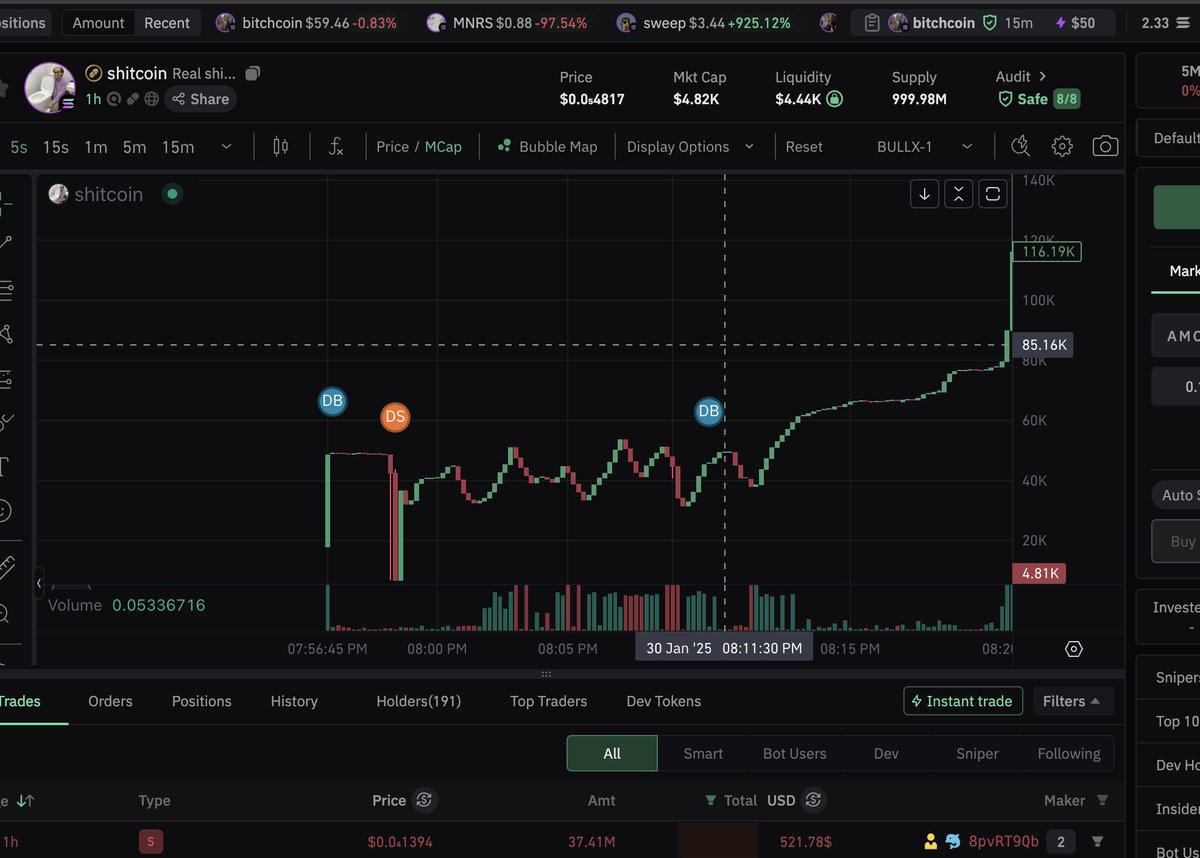Viewport: 1200px width, 858px height.
Task: Select the ruler measure tool
Action: 5,567
